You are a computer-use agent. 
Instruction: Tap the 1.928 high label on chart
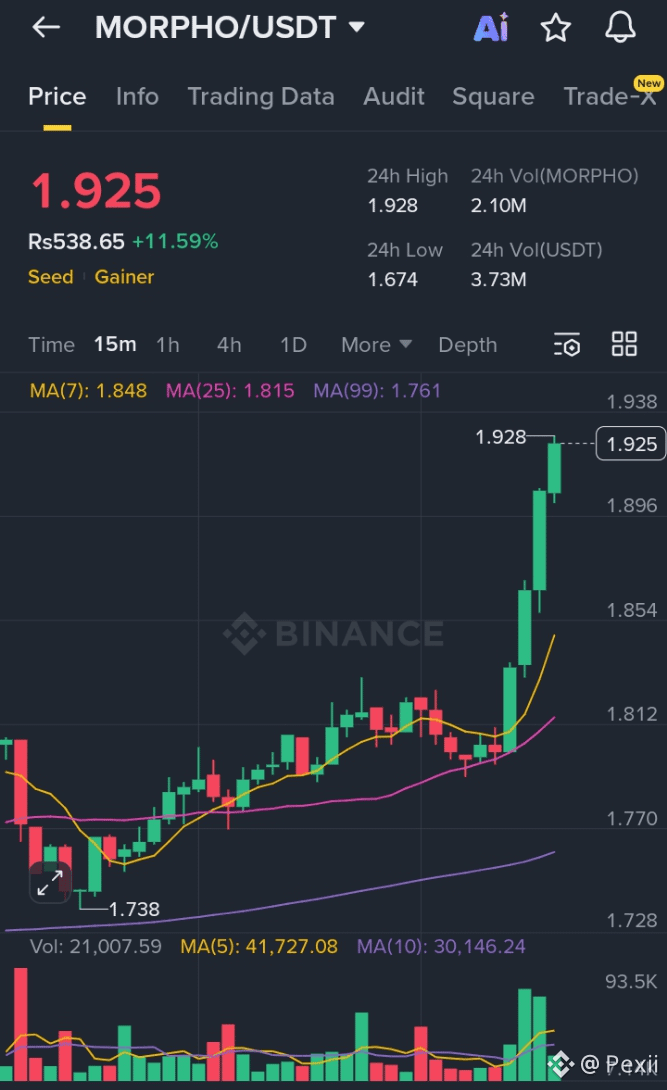click(x=500, y=437)
